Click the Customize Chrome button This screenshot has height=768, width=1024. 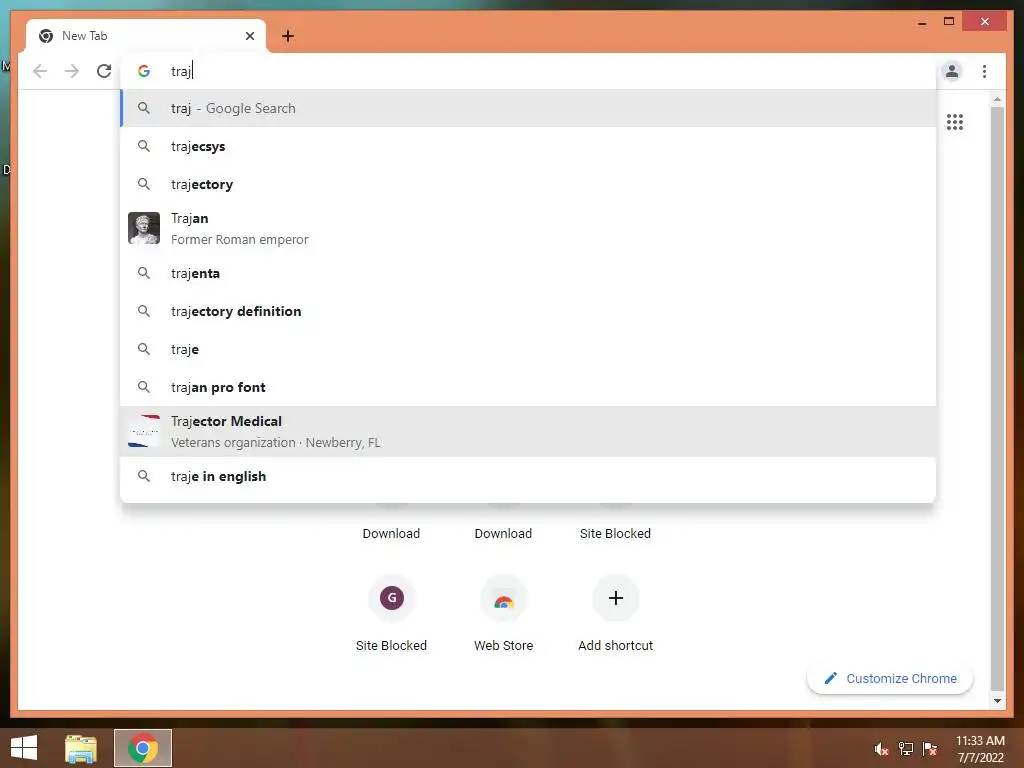point(889,679)
